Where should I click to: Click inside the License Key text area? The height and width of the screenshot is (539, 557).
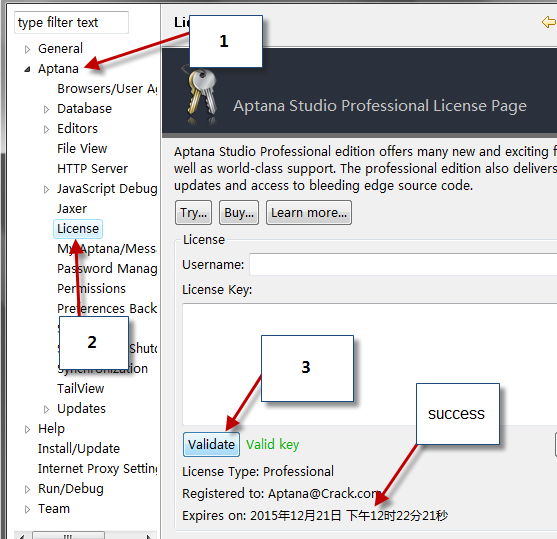click(370, 364)
